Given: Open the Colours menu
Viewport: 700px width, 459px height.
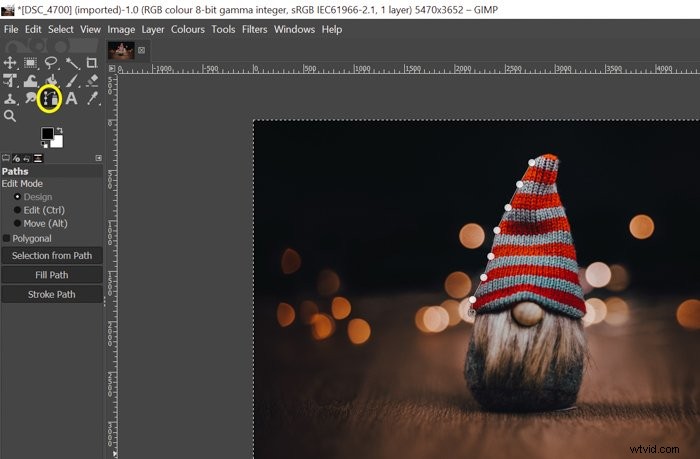Looking at the screenshot, I should [188, 29].
